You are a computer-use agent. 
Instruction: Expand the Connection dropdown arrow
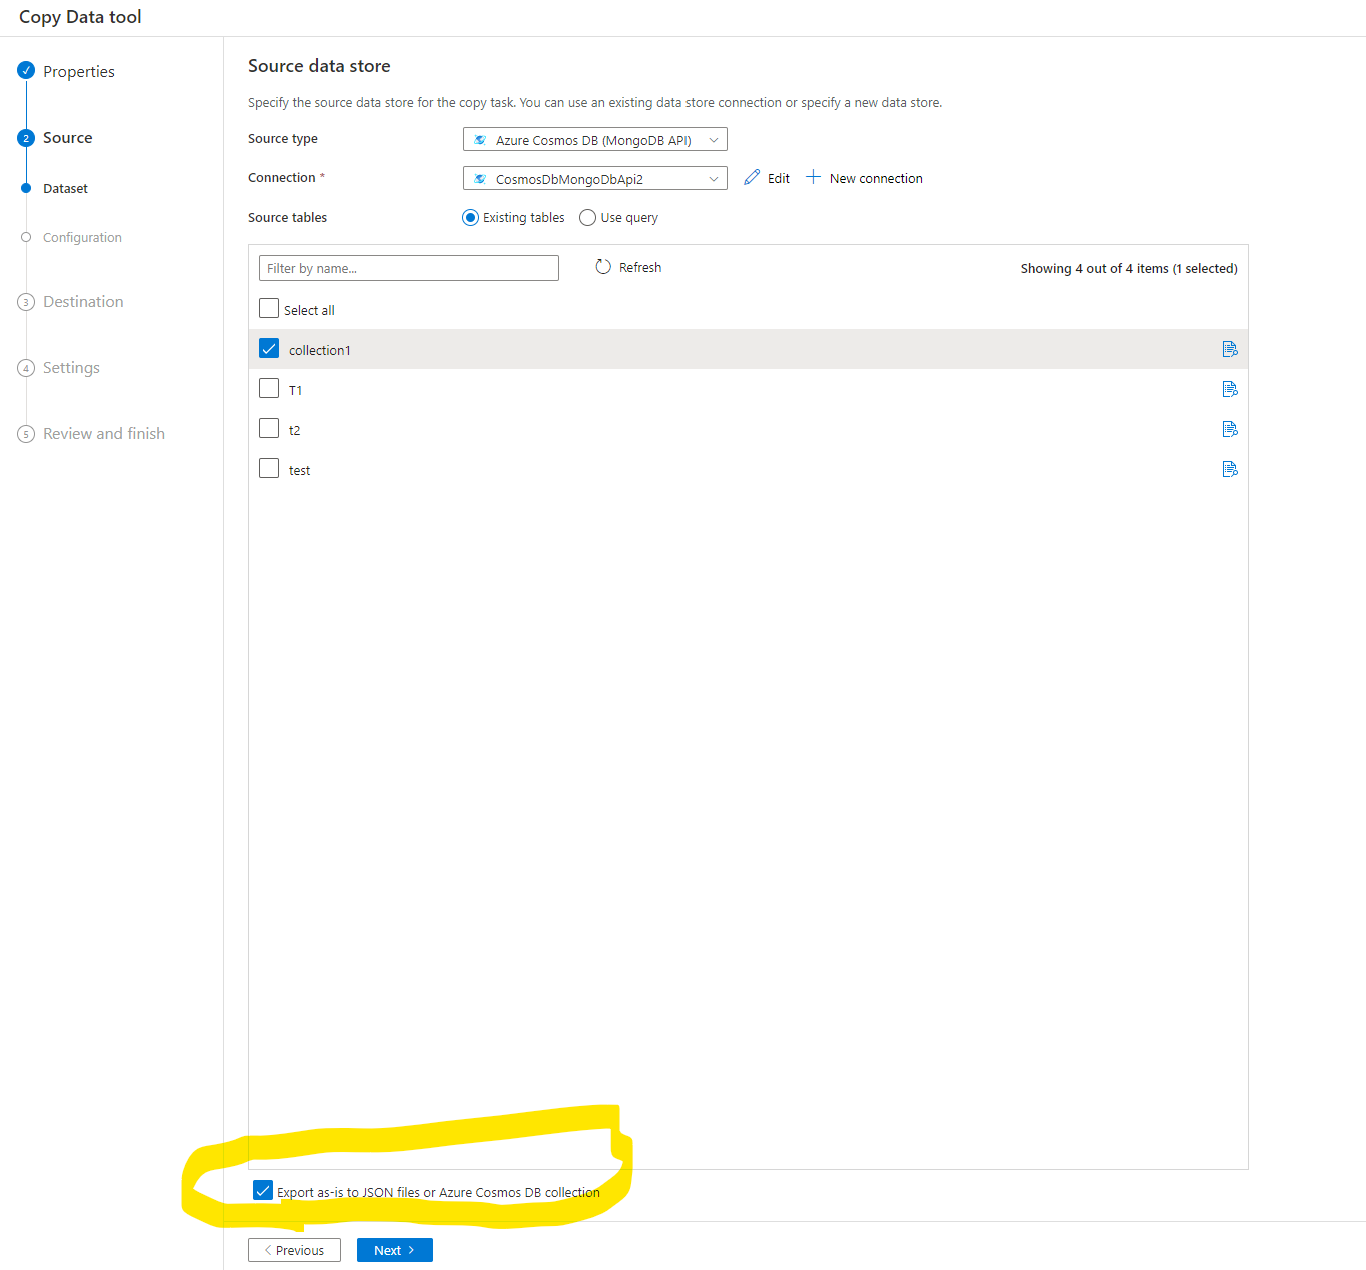714,179
